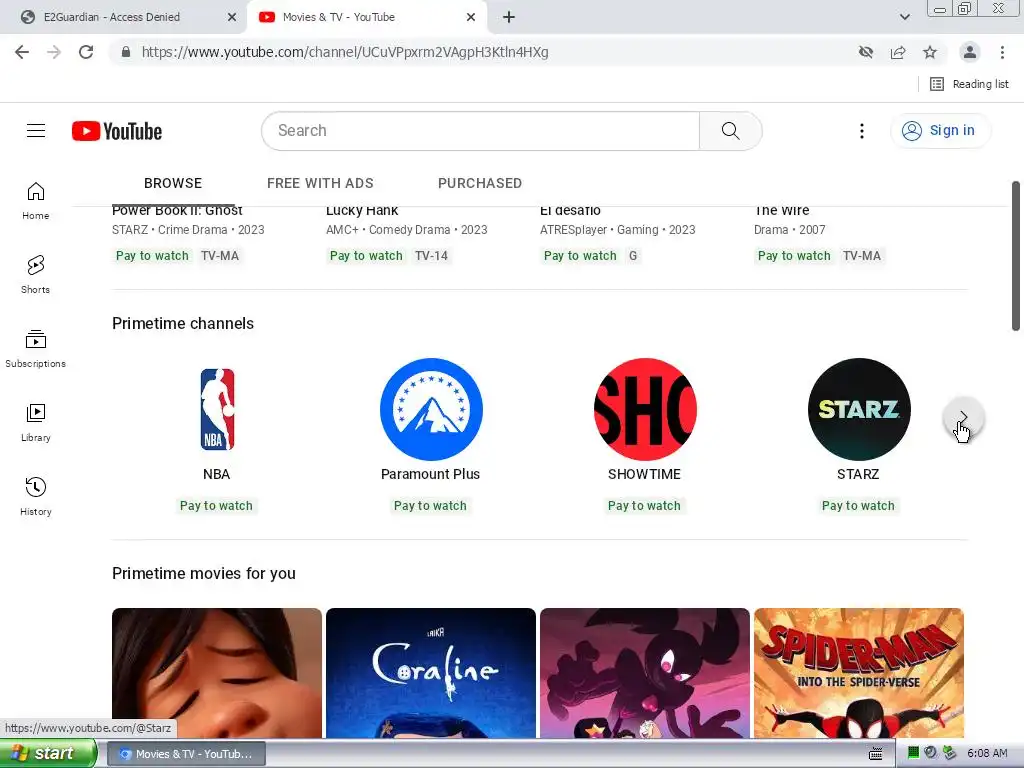Click the search magnifier button
This screenshot has width=1024, height=768.
(x=730, y=131)
